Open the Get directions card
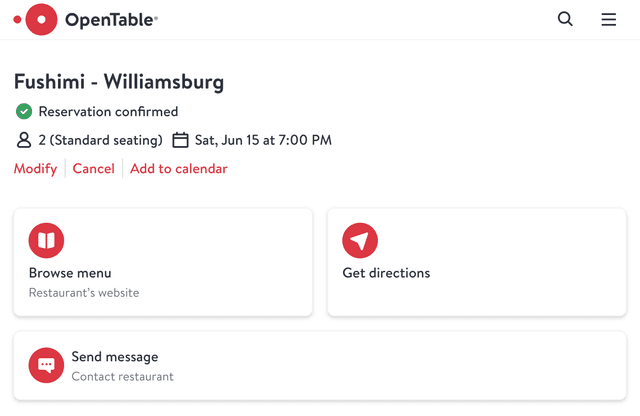640x416 pixels. pyautogui.click(x=477, y=262)
